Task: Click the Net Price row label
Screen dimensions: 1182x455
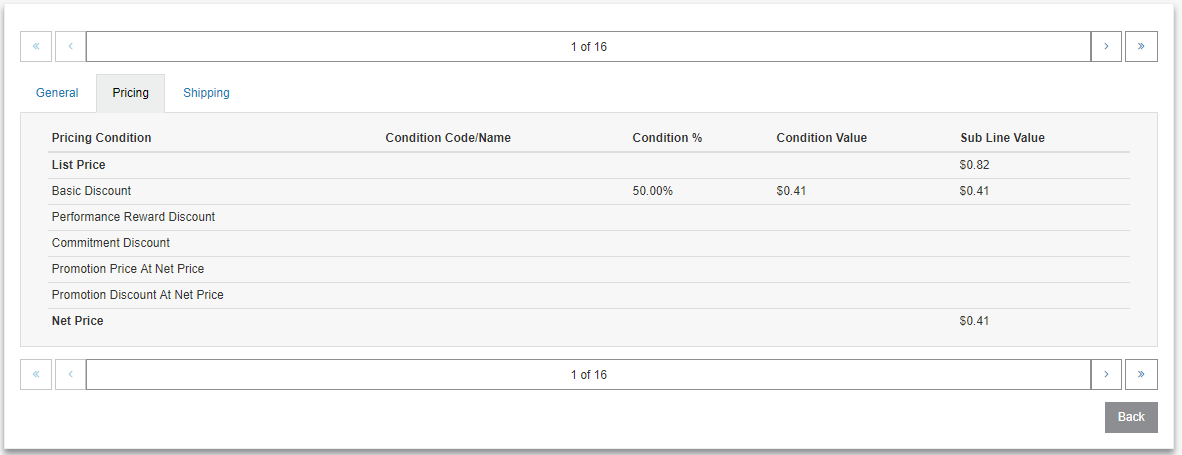Action: pos(78,321)
